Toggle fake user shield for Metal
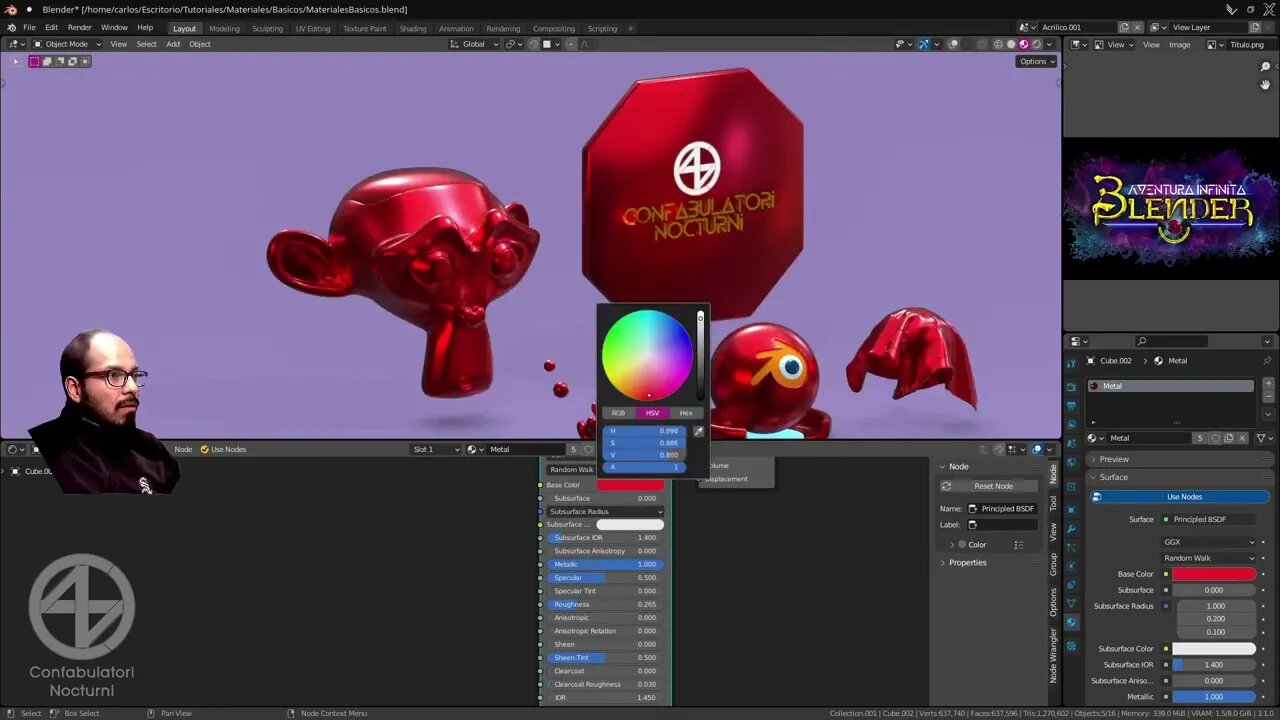 pos(1216,438)
